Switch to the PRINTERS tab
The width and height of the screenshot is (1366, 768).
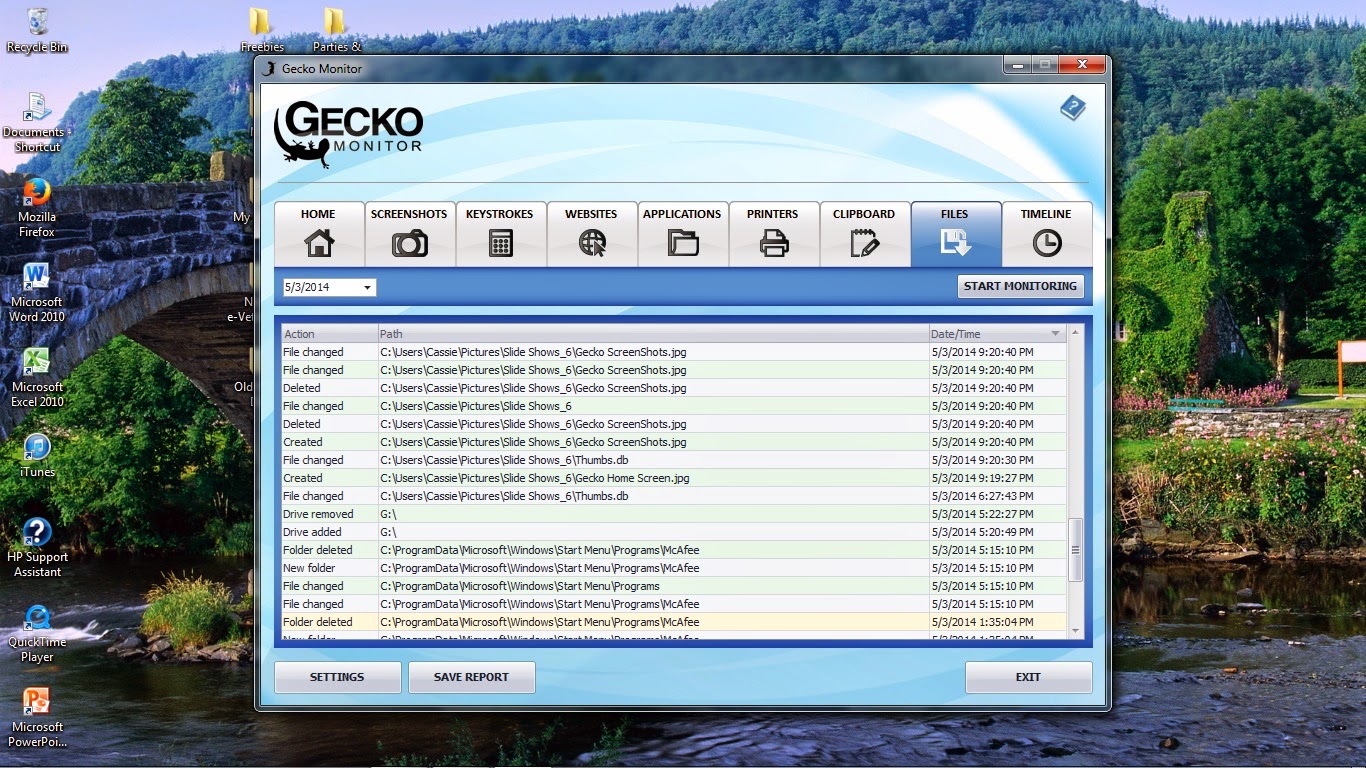pos(773,234)
